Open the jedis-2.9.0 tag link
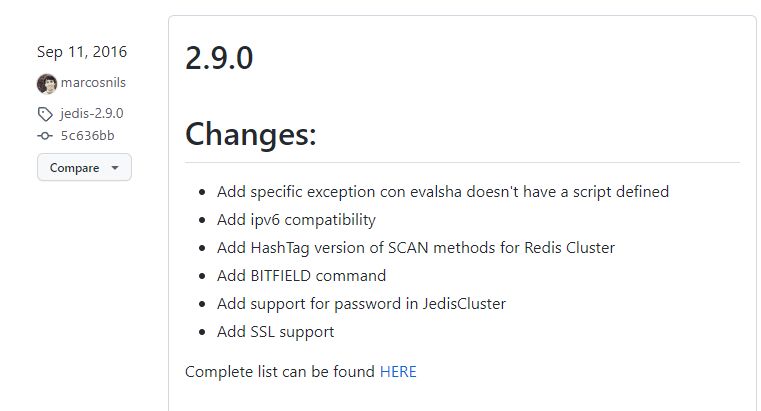This screenshot has width=761, height=411. coord(92,113)
